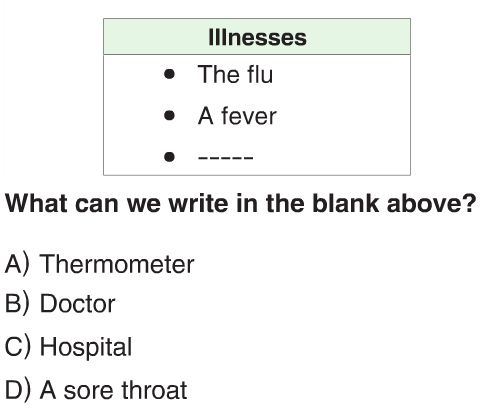Click 'A fever' list item
Image resolution: width=495 pixels, height=415 pixels.
pyautogui.click(x=237, y=116)
